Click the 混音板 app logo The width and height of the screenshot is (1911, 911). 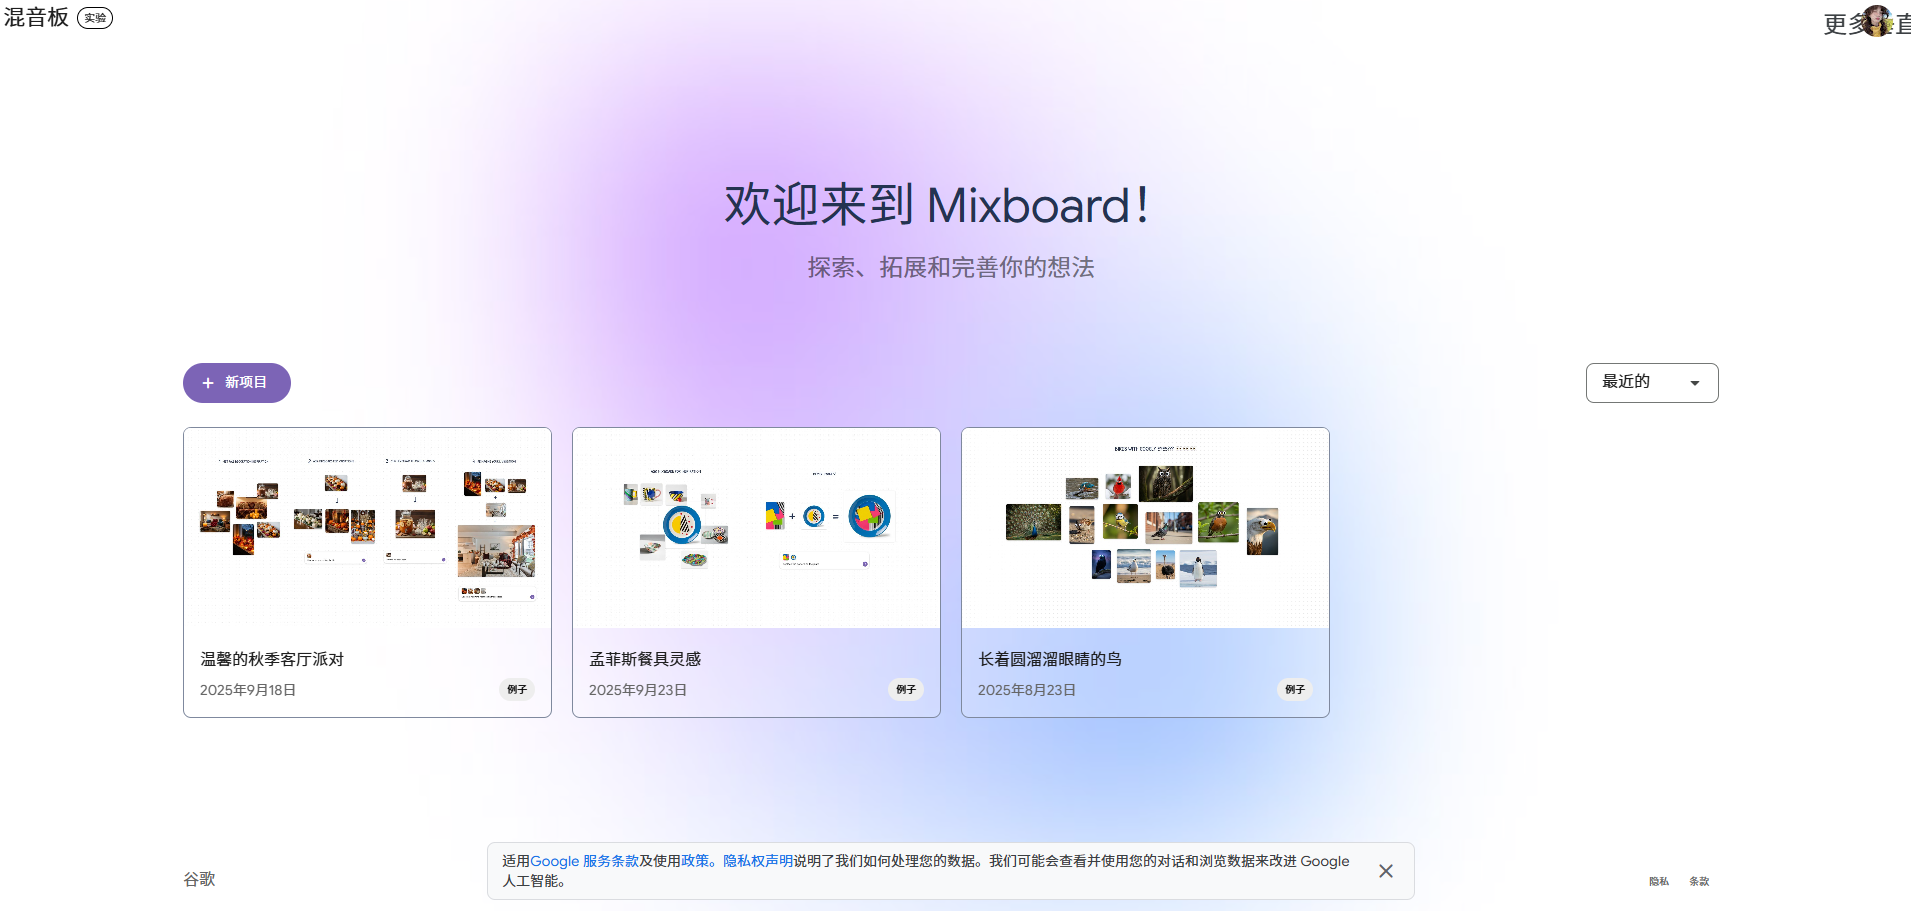[36, 18]
